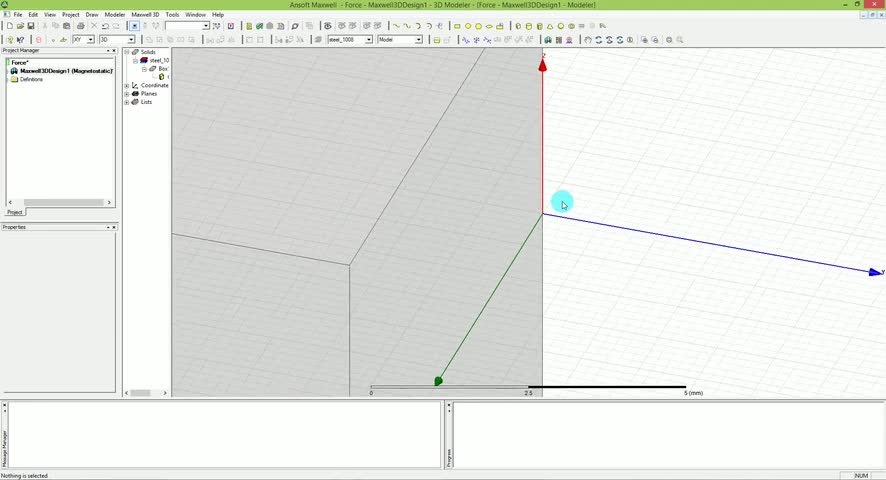Close the Properties panel
The image size is (886, 480).
[114, 227]
